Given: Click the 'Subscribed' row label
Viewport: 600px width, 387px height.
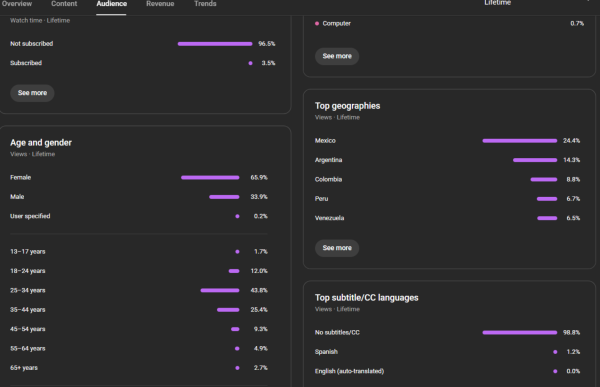Looking at the screenshot, I should coord(26,63).
